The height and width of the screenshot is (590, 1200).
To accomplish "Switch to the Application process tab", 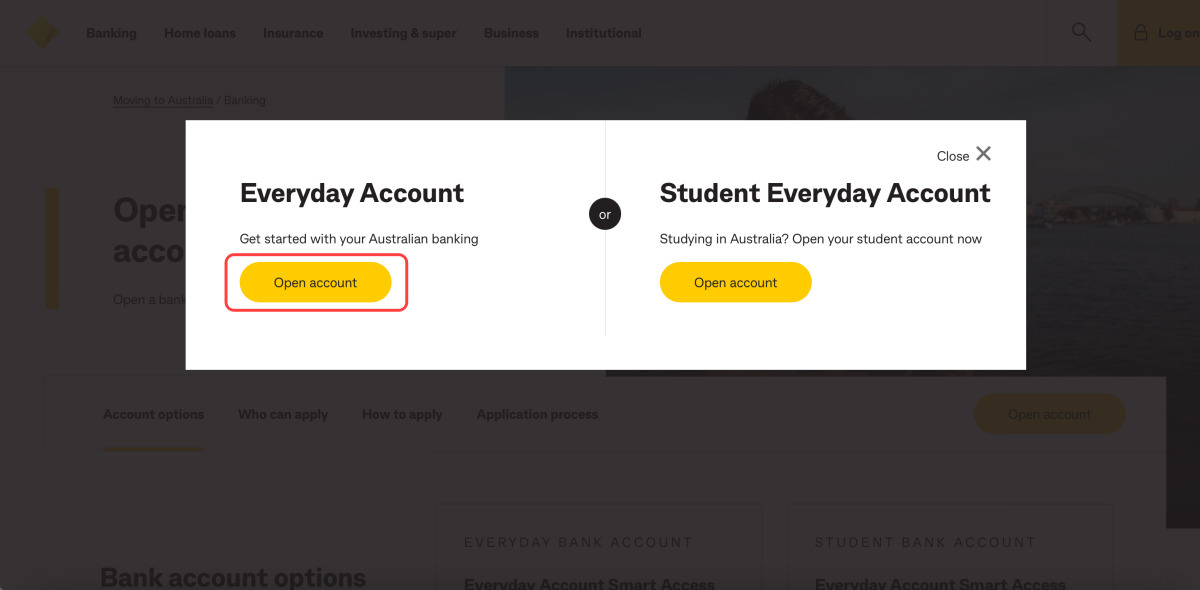I will 537,414.
